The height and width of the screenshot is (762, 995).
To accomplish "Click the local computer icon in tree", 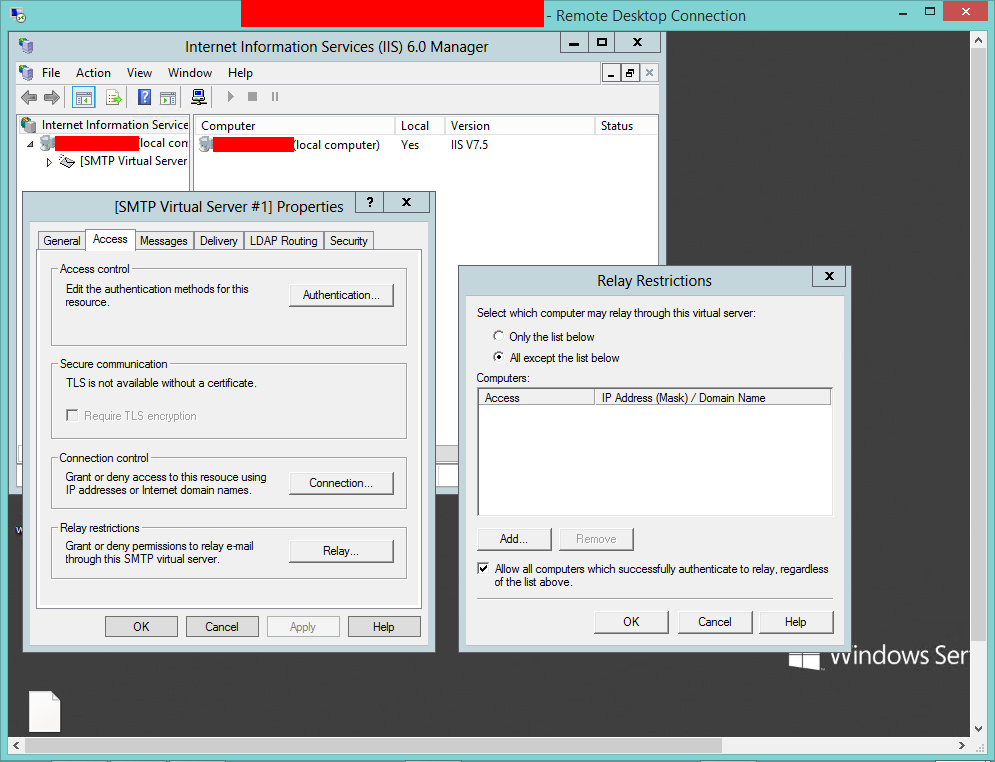I will coord(47,143).
